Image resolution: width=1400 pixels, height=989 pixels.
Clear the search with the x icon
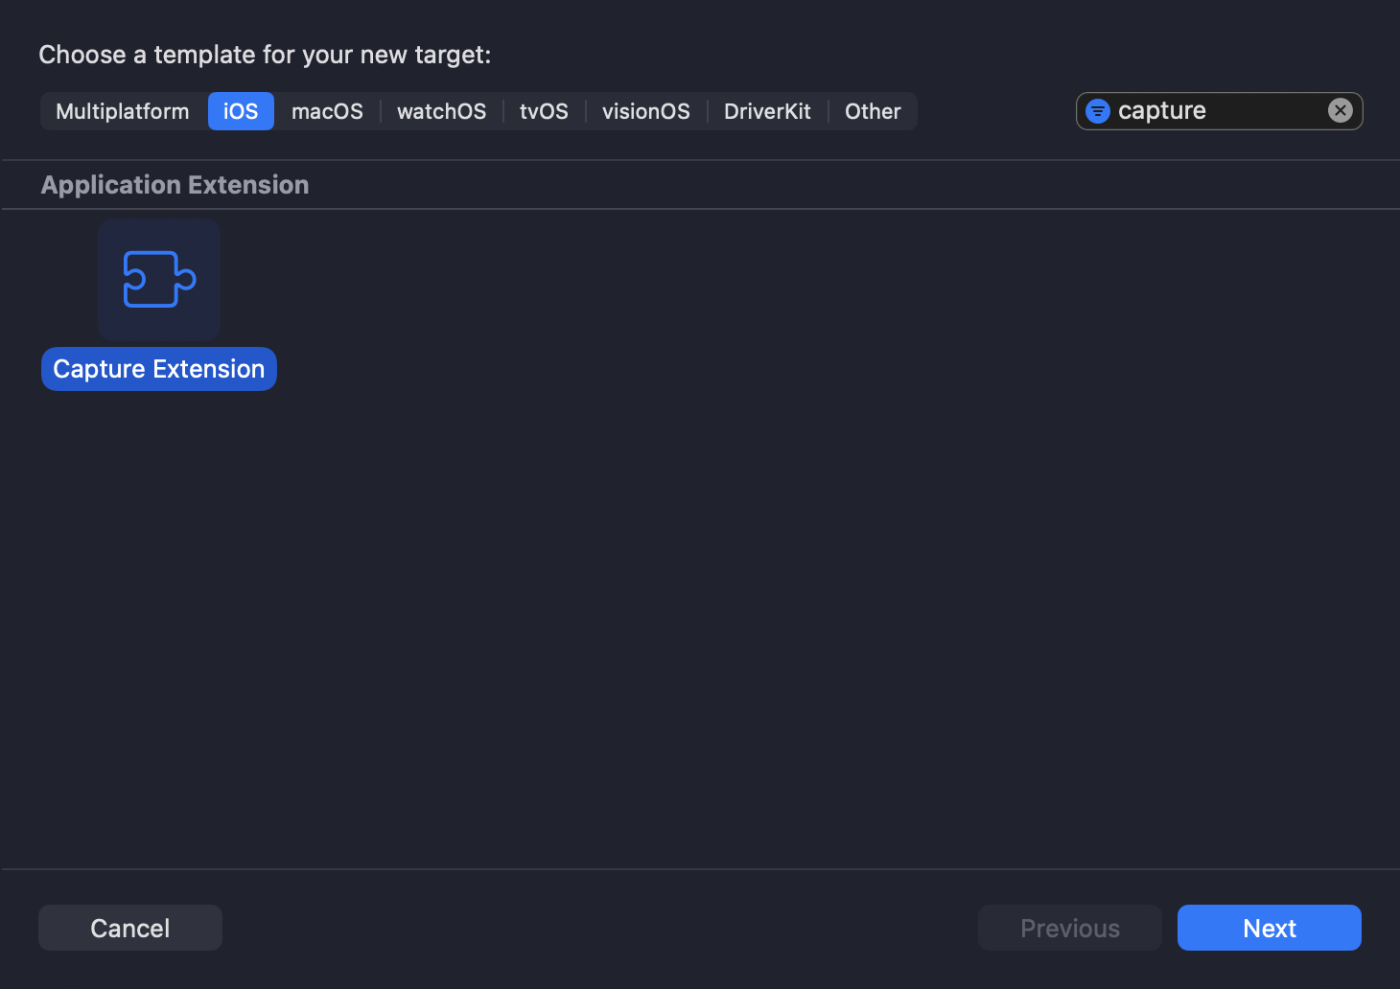click(1340, 110)
